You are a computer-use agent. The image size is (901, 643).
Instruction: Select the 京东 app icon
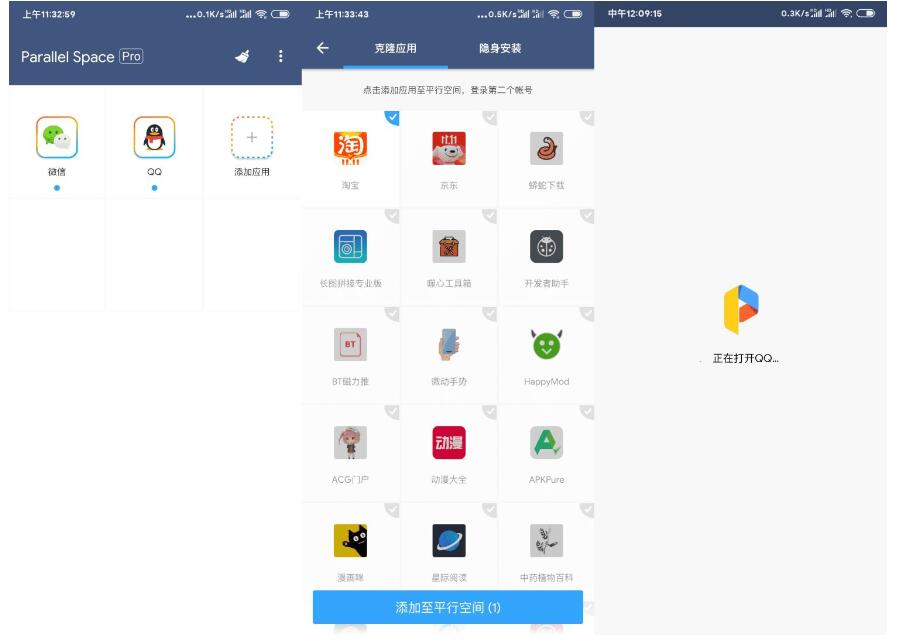(449, 148)
